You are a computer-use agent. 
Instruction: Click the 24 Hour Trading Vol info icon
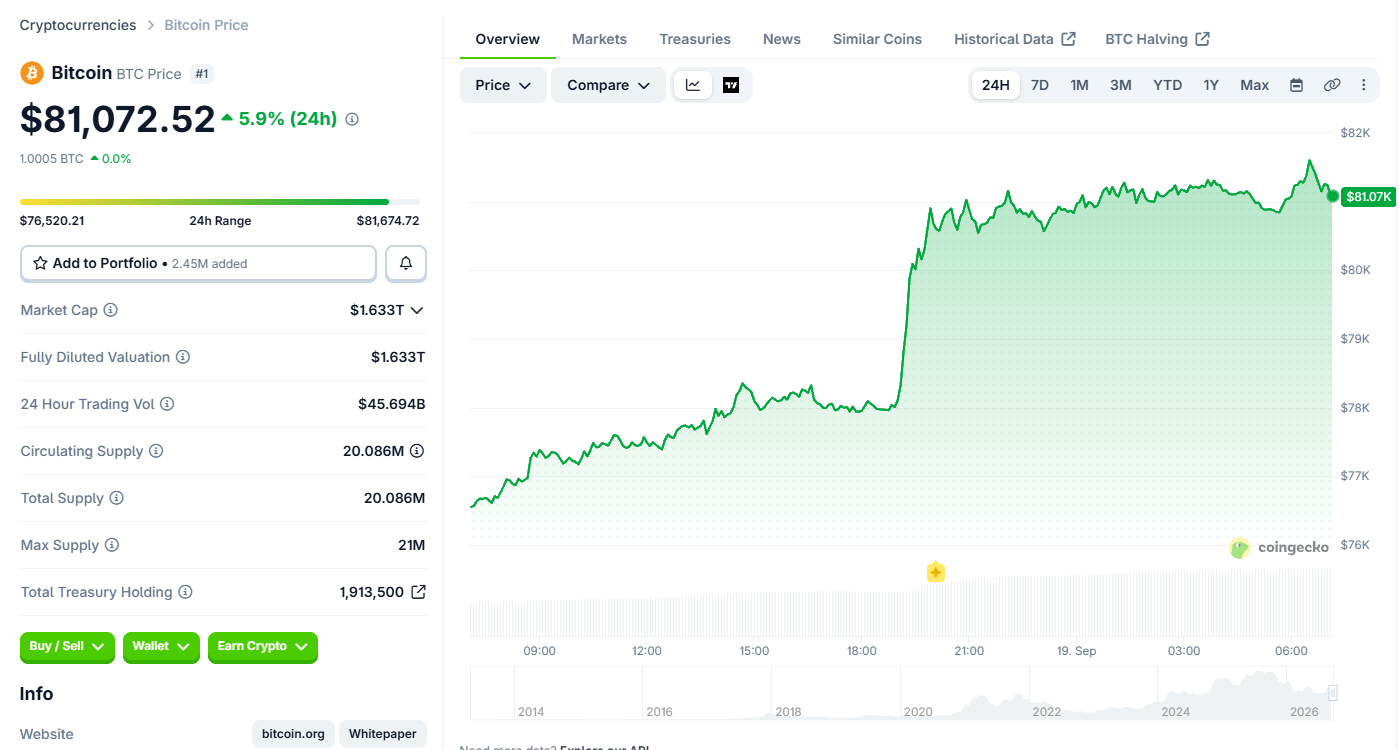167,404
